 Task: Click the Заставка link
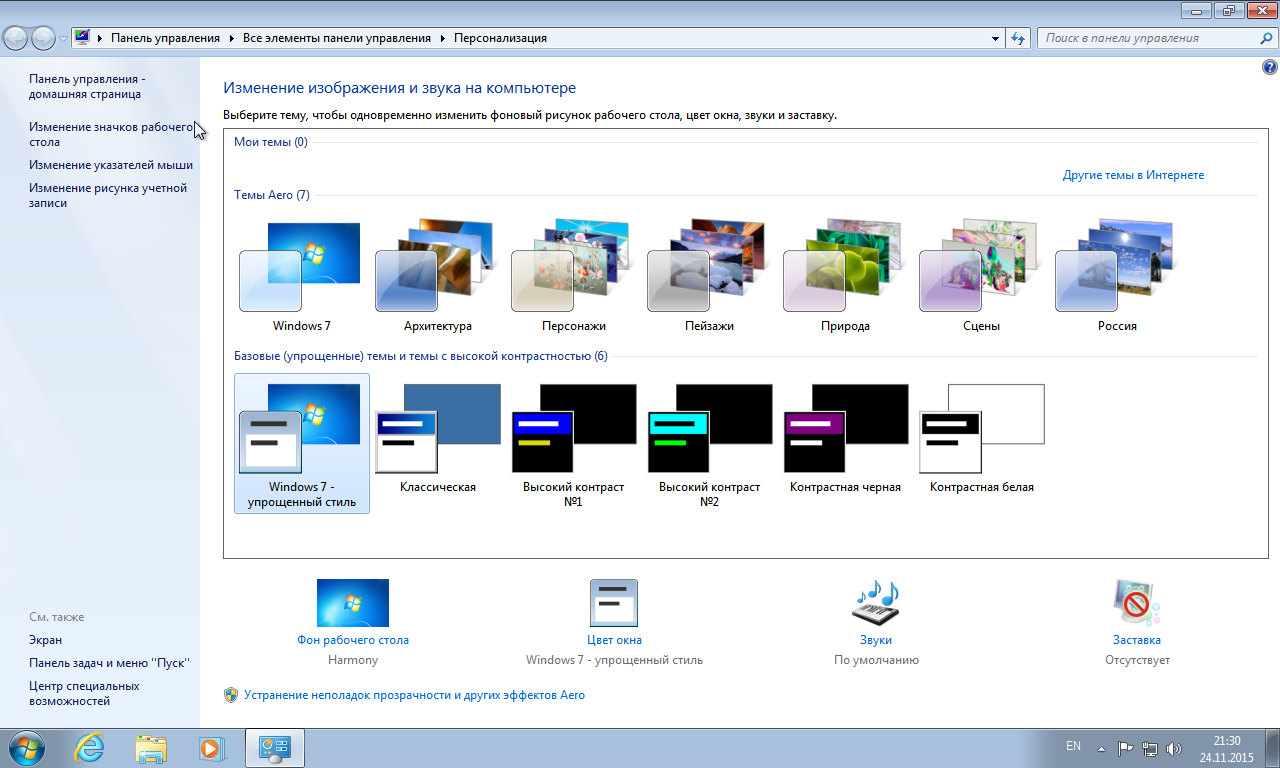[1137, 640]
